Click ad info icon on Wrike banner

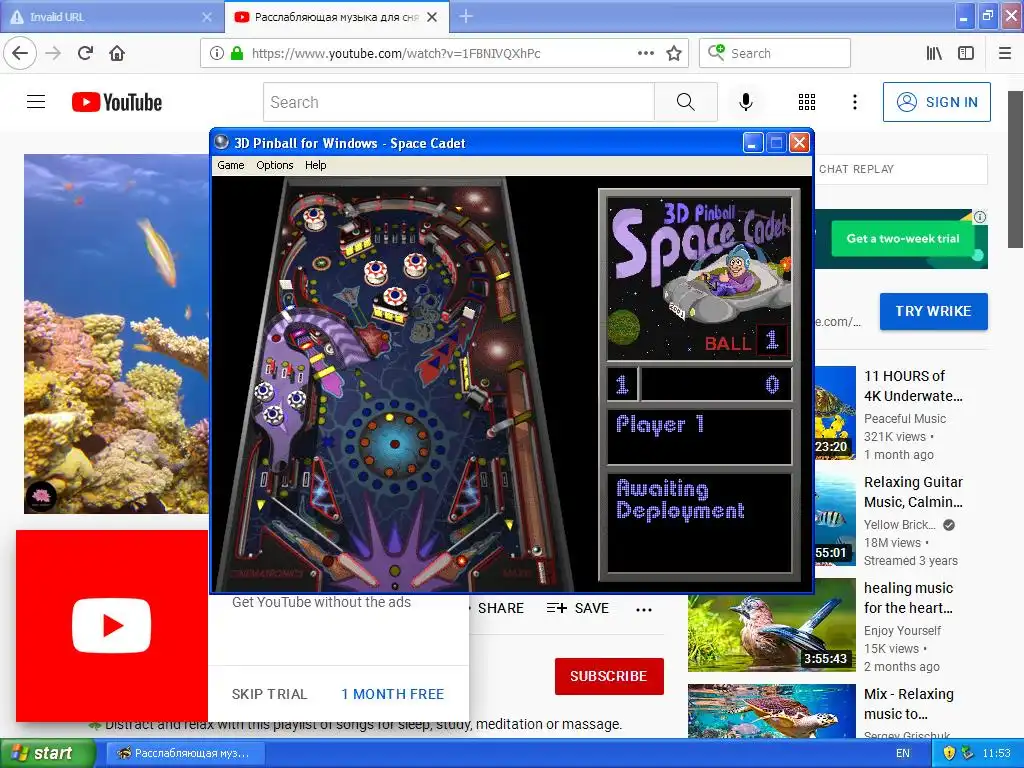click(980, 217)
